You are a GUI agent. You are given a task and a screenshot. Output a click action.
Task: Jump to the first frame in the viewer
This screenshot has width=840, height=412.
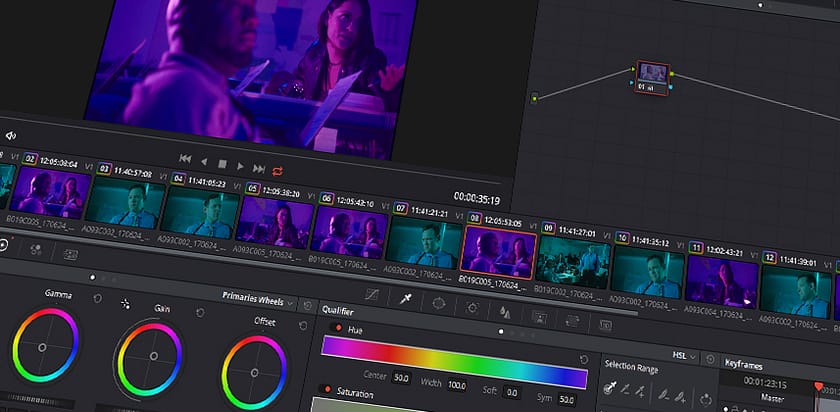(185, 158)
